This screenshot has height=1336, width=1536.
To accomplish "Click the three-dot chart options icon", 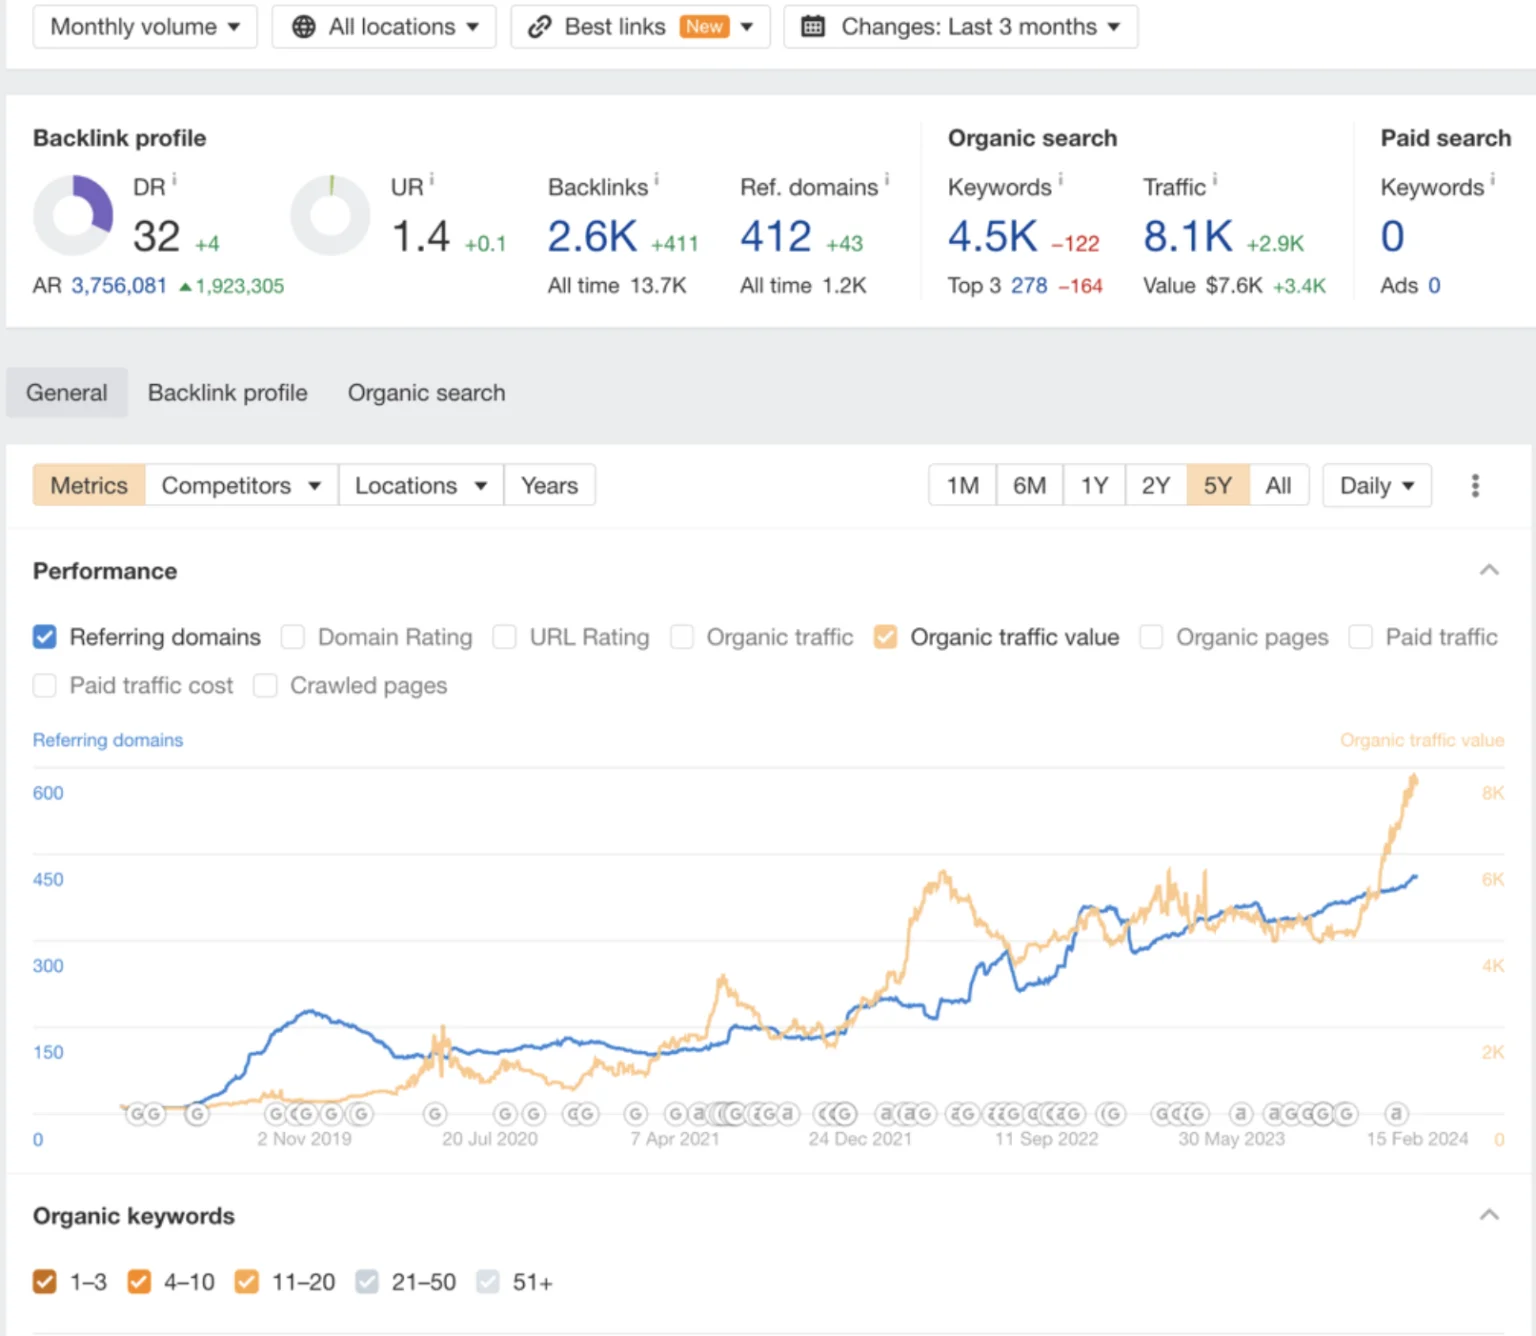I will pyautogui.click(x=1474, y=486).
